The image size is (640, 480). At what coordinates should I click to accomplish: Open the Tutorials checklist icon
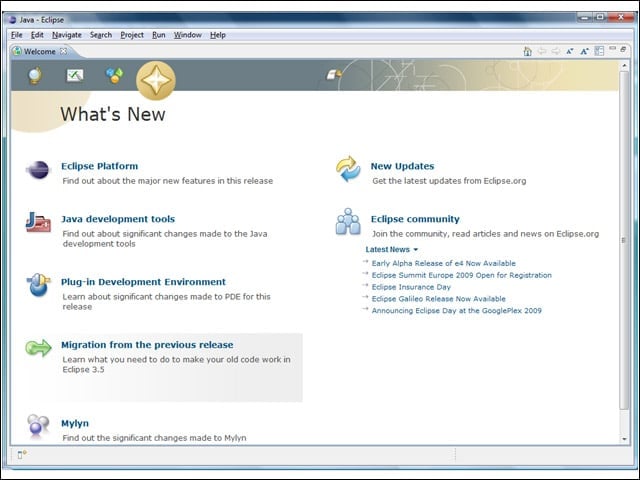[75, 76]
